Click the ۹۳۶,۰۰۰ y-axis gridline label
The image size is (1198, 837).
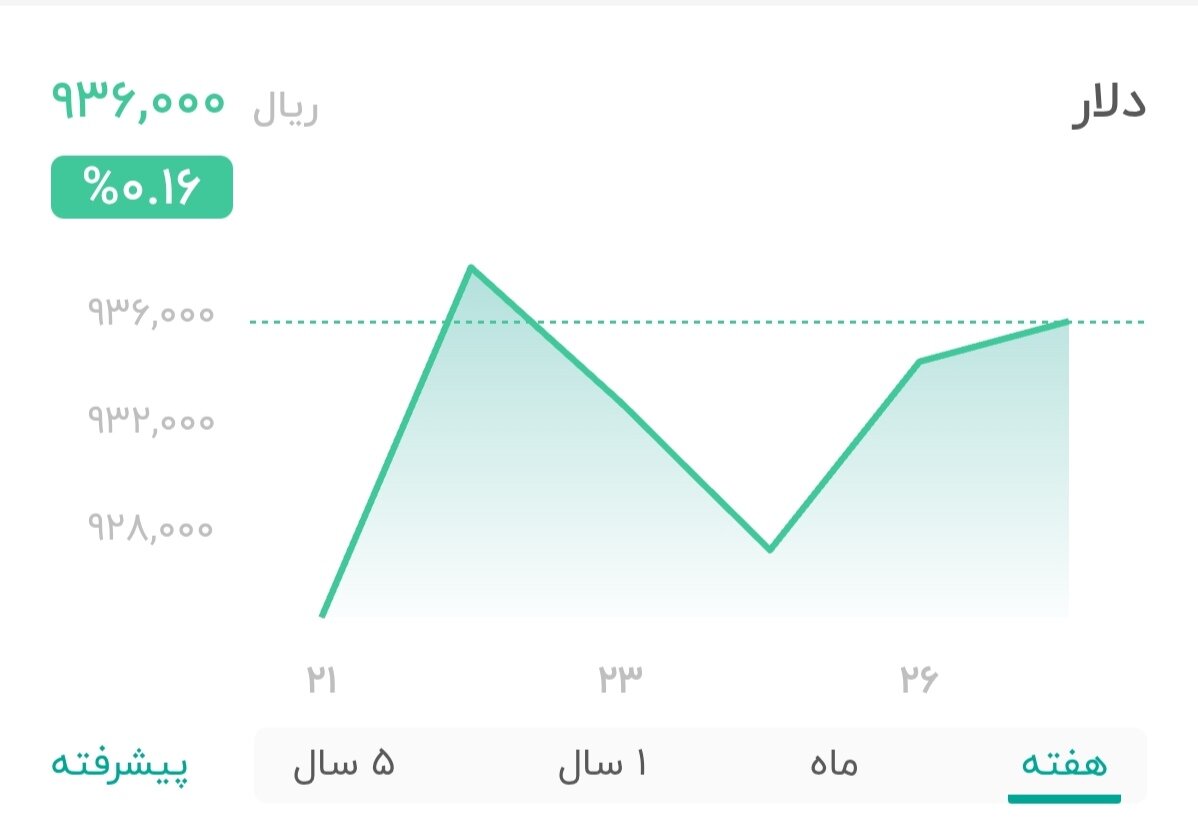[x=148, y=314]
